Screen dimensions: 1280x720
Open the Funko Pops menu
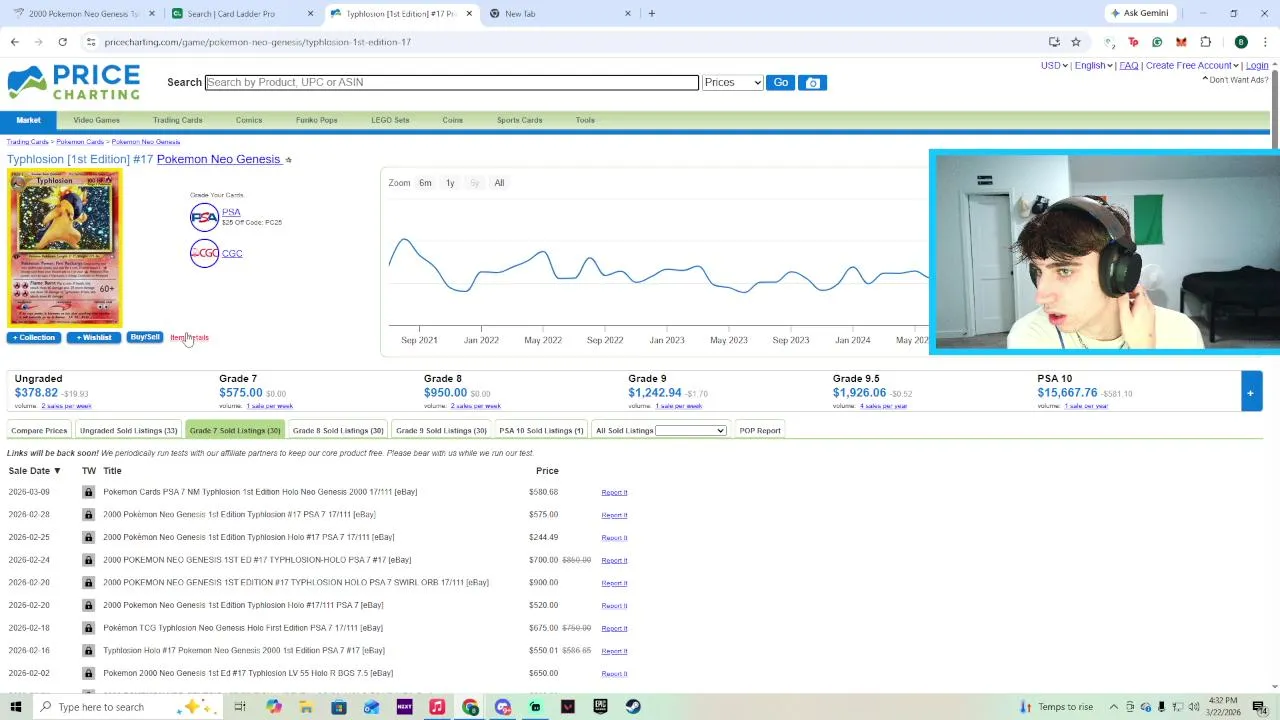click(316, 120)
